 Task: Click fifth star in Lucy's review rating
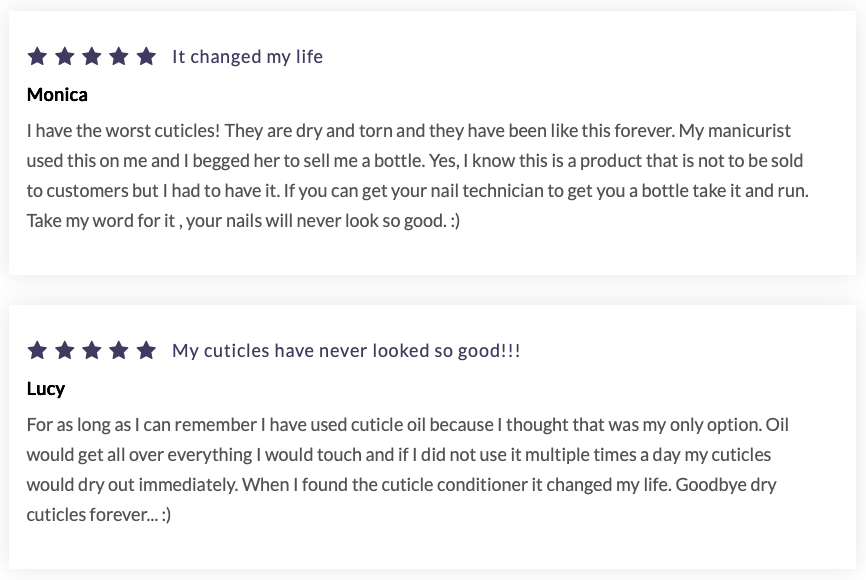pyautogui.click(x=146, y=350)
